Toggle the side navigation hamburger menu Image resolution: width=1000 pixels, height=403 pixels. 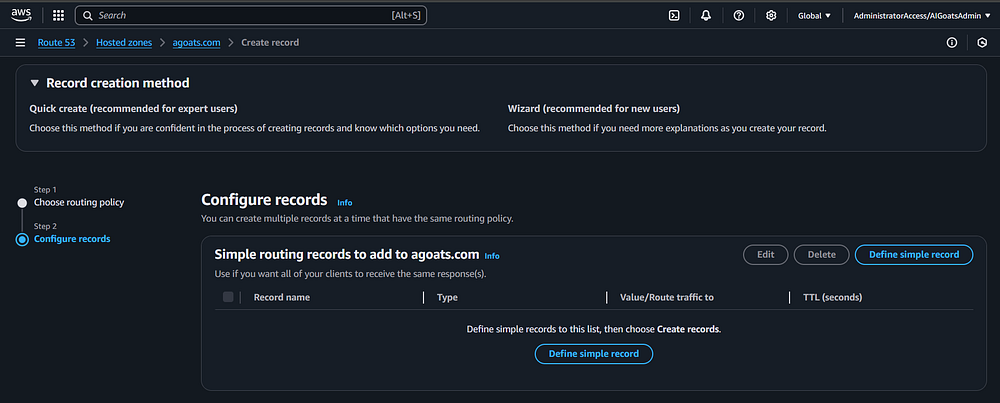[20, 42]
